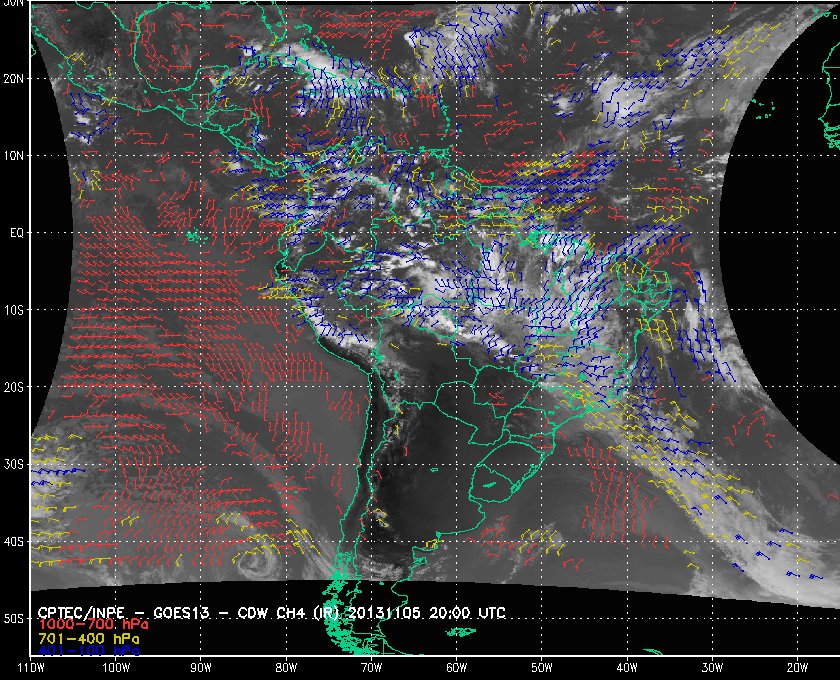The width and height of the screenshot is (840, 680).
Task: Click the 30W longitude label
Action: (x=711, y=667)
